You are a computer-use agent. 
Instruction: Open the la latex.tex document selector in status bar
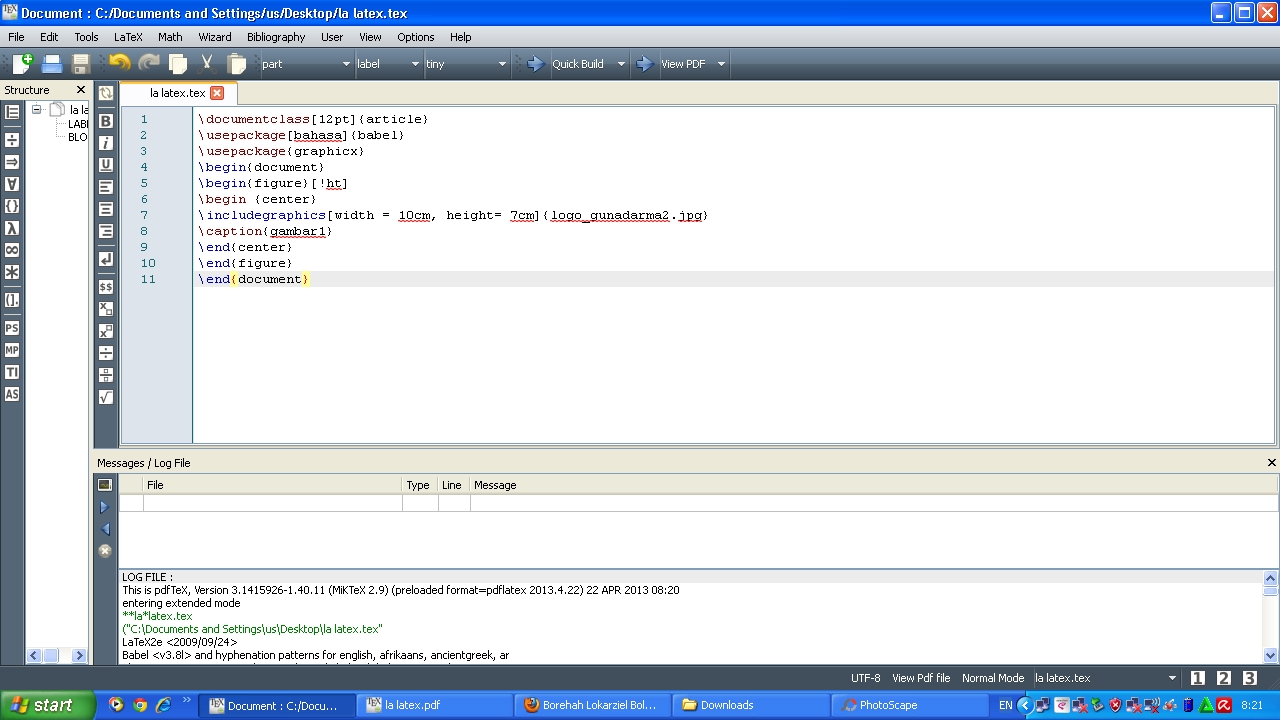1107,678
